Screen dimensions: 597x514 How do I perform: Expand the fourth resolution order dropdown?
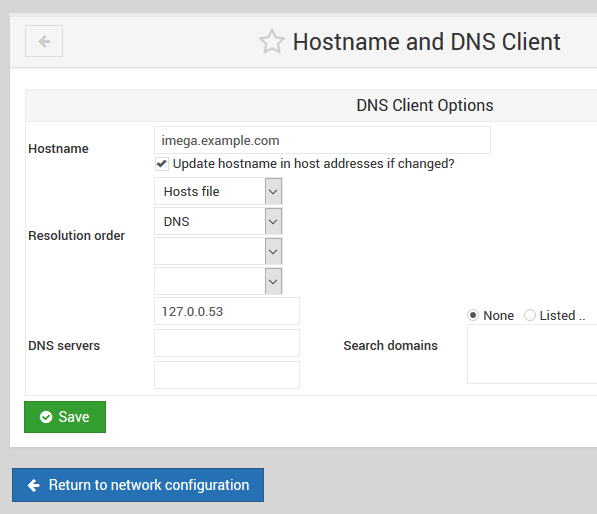218,281
